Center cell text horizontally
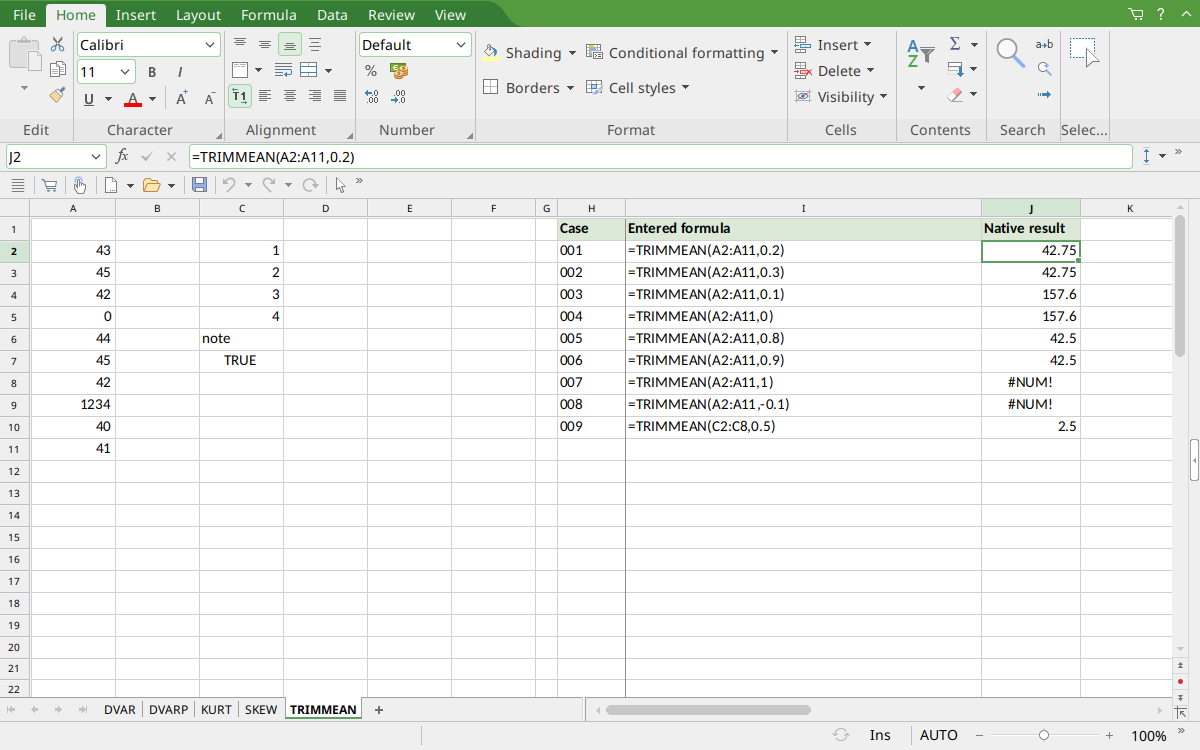1200x750 pixels. 290,96
